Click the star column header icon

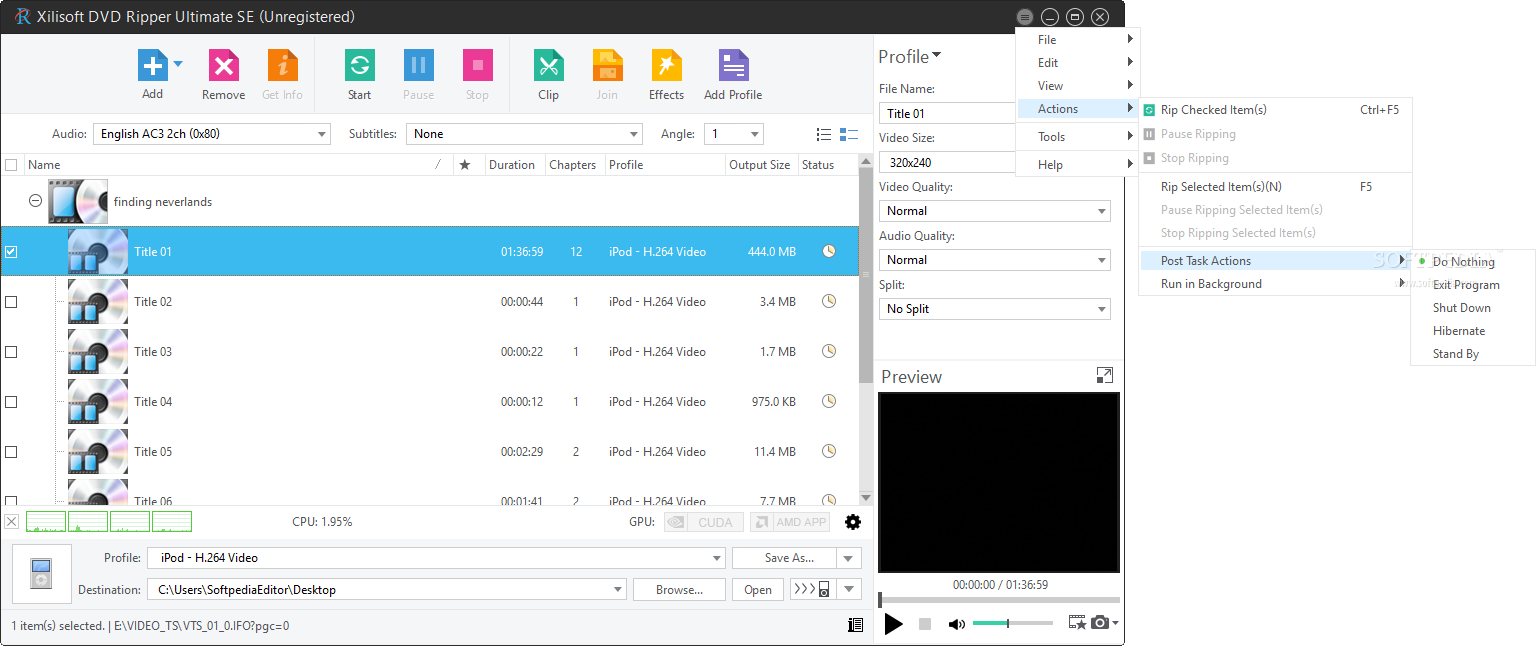coord(464,165)
